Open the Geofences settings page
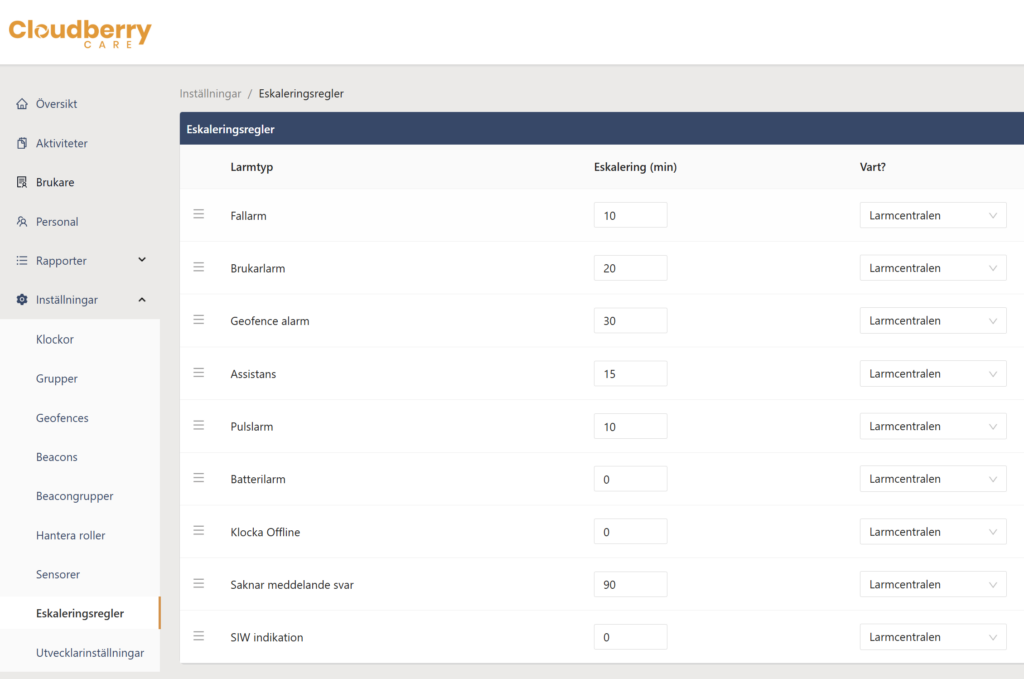This screenshot has height=679, width=1024. click(x=62, y=418)
